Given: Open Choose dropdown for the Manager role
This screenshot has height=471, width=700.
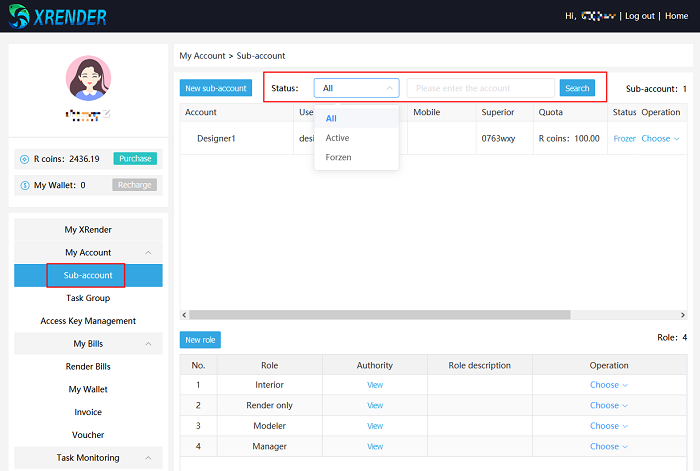Looking at the screenshot, I should click(608, 446).
